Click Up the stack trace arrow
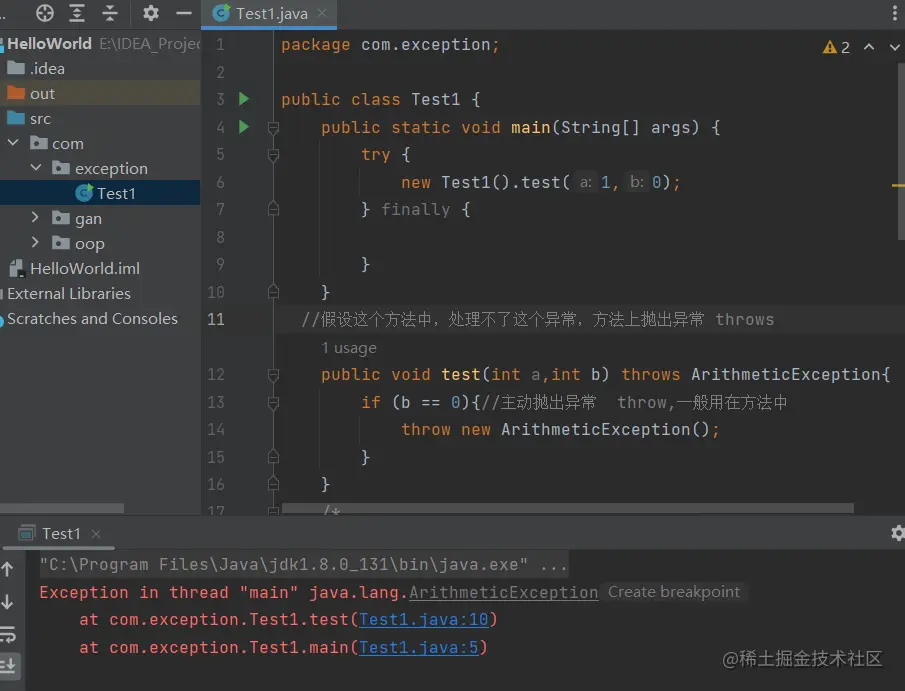Screen dimensions: 905x691 (8, 569)
